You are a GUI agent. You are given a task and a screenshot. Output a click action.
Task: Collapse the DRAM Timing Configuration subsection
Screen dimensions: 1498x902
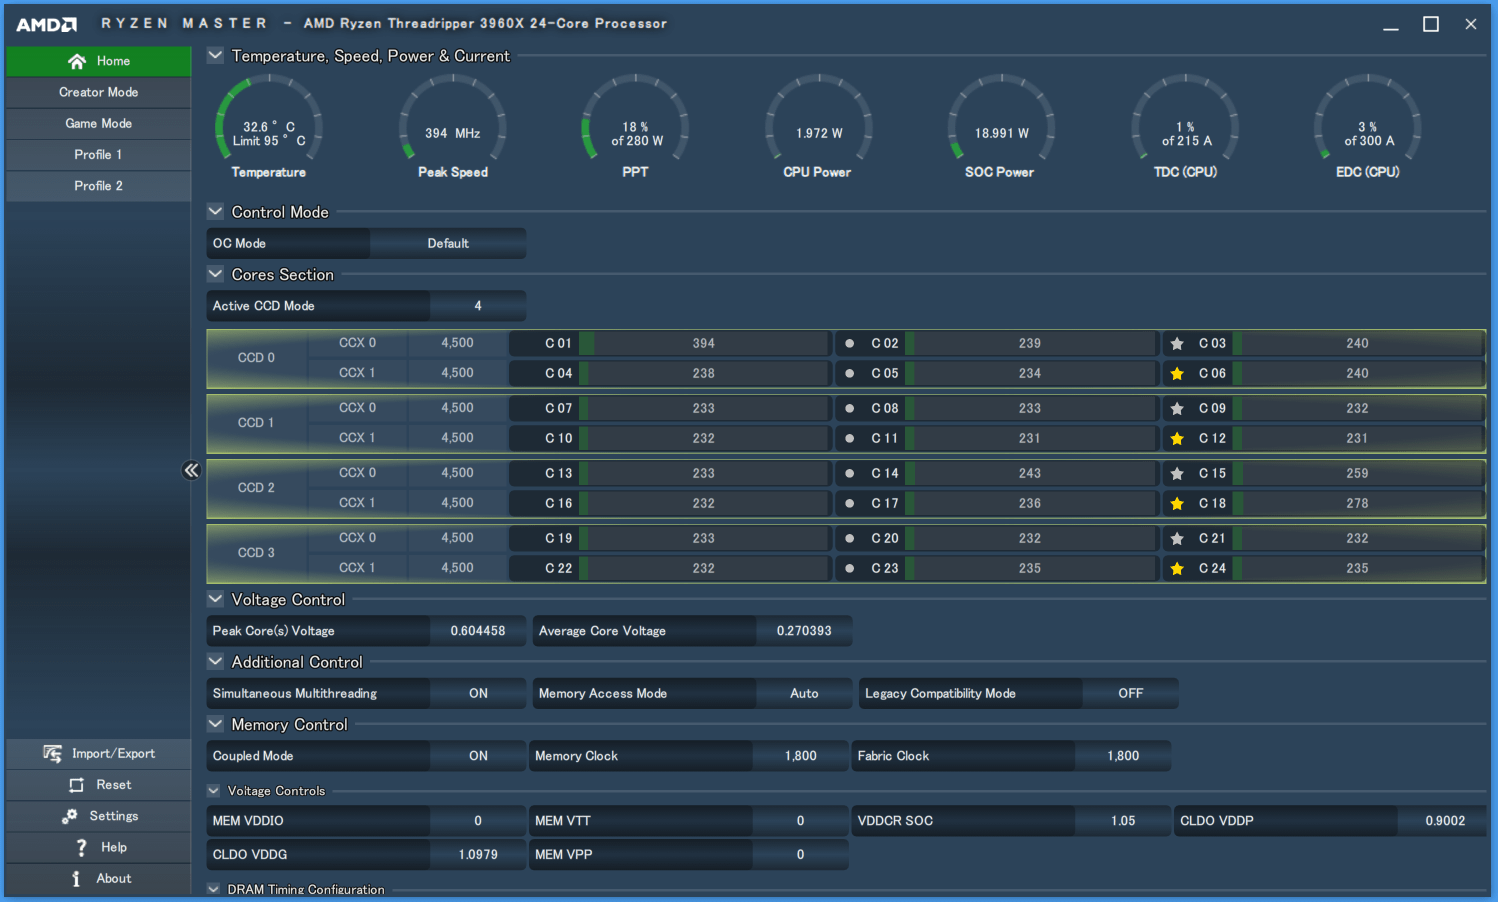(213, 888)
